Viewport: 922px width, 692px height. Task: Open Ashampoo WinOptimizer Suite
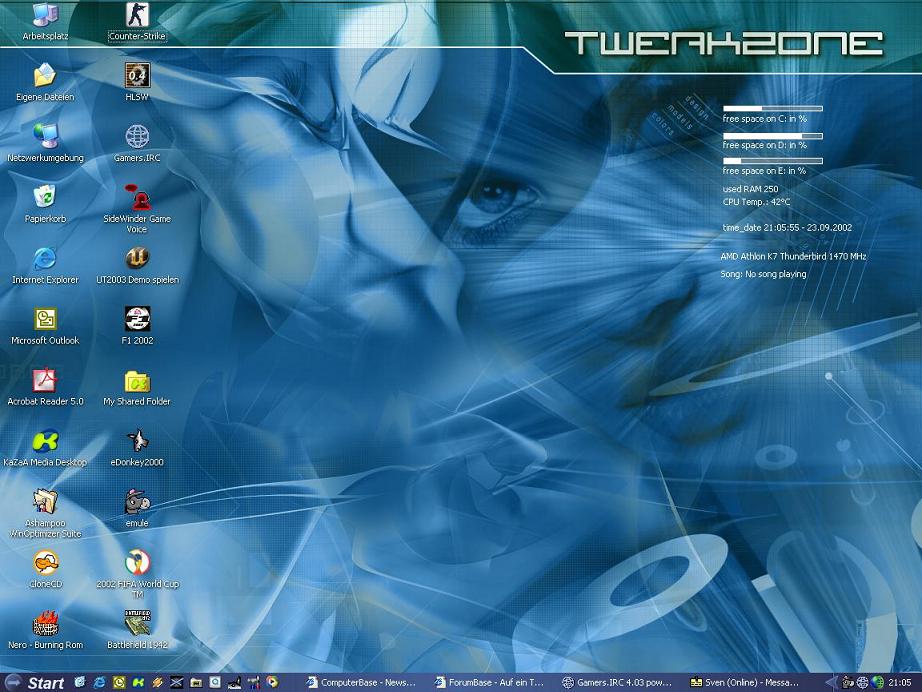[x=45, y=513]
